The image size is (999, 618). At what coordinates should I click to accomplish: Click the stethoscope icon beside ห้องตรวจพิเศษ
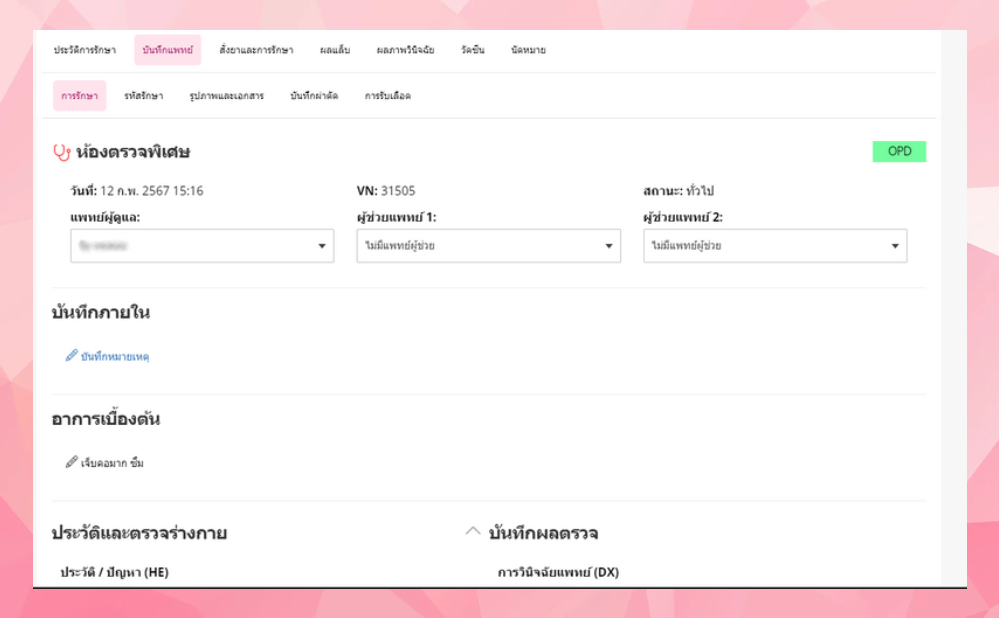click(x=61, y=152)
